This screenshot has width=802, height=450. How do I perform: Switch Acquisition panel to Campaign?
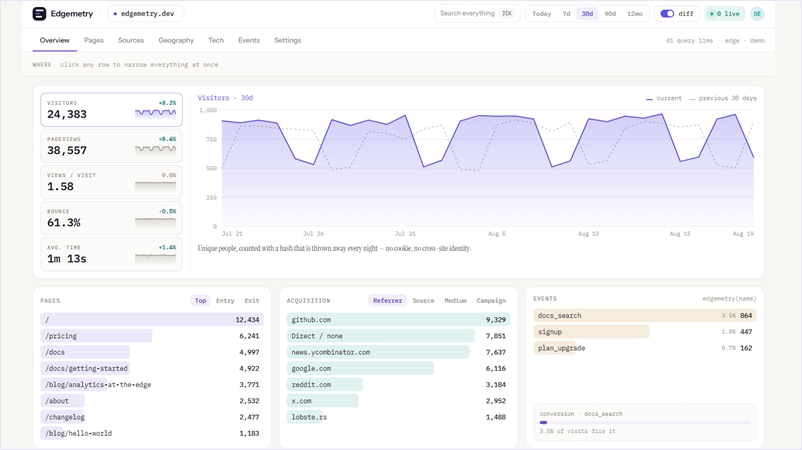click(x=491, y=301)
